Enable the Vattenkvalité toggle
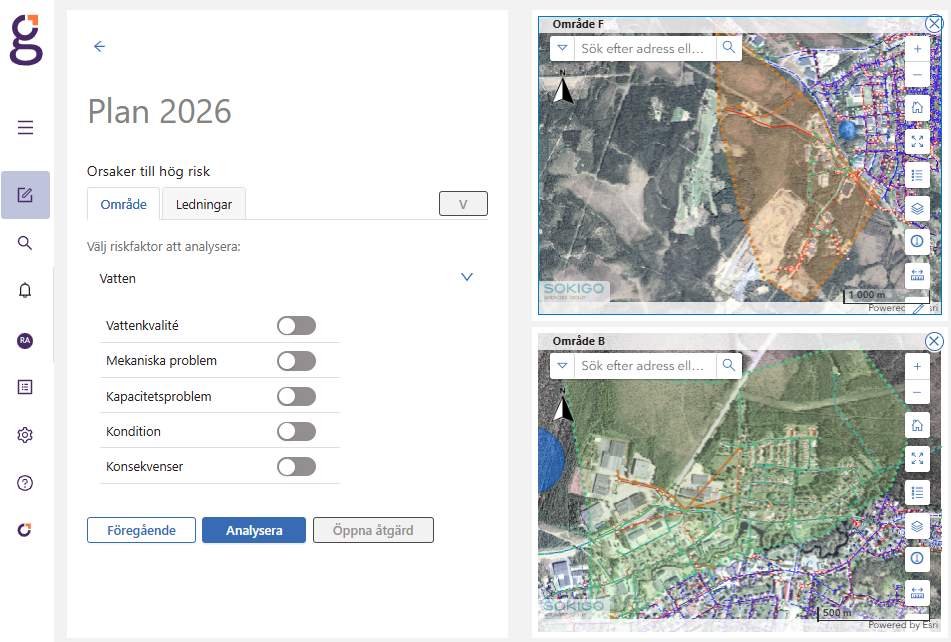 pyautogui.click(x=296, y=326)
